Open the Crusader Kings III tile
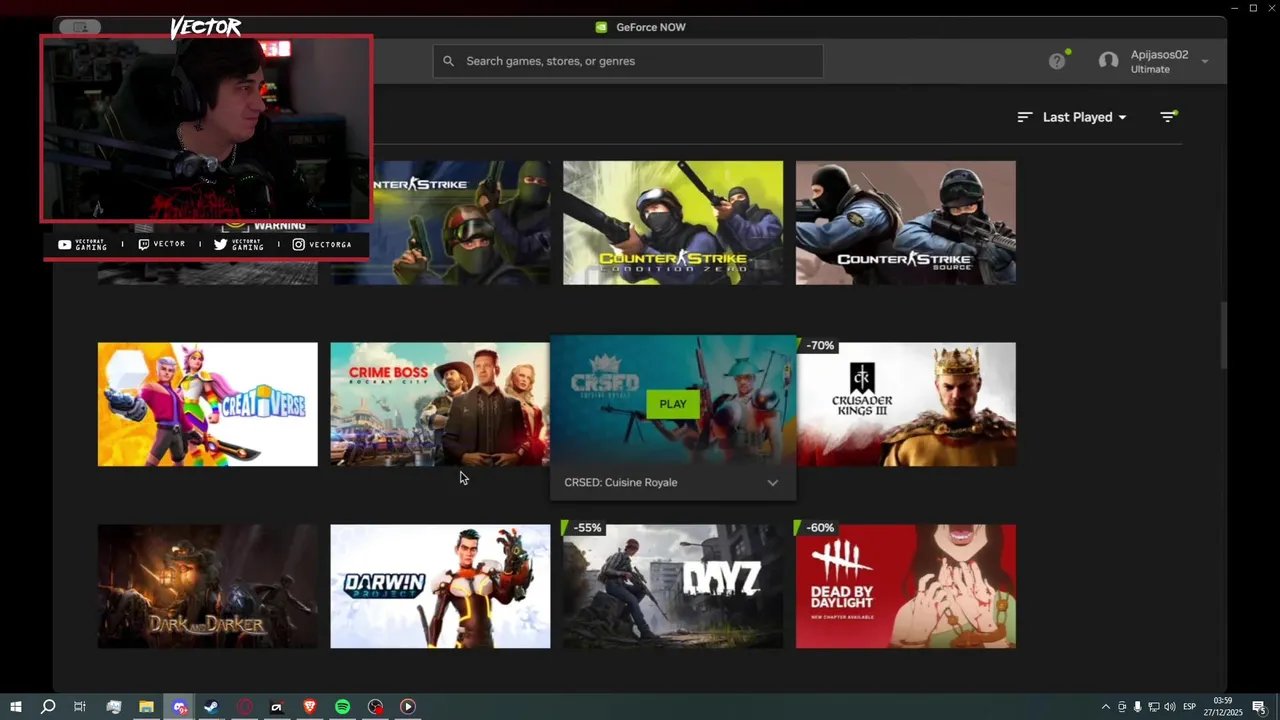Viewport: 1280px width, 720px height. pos(906,405)
